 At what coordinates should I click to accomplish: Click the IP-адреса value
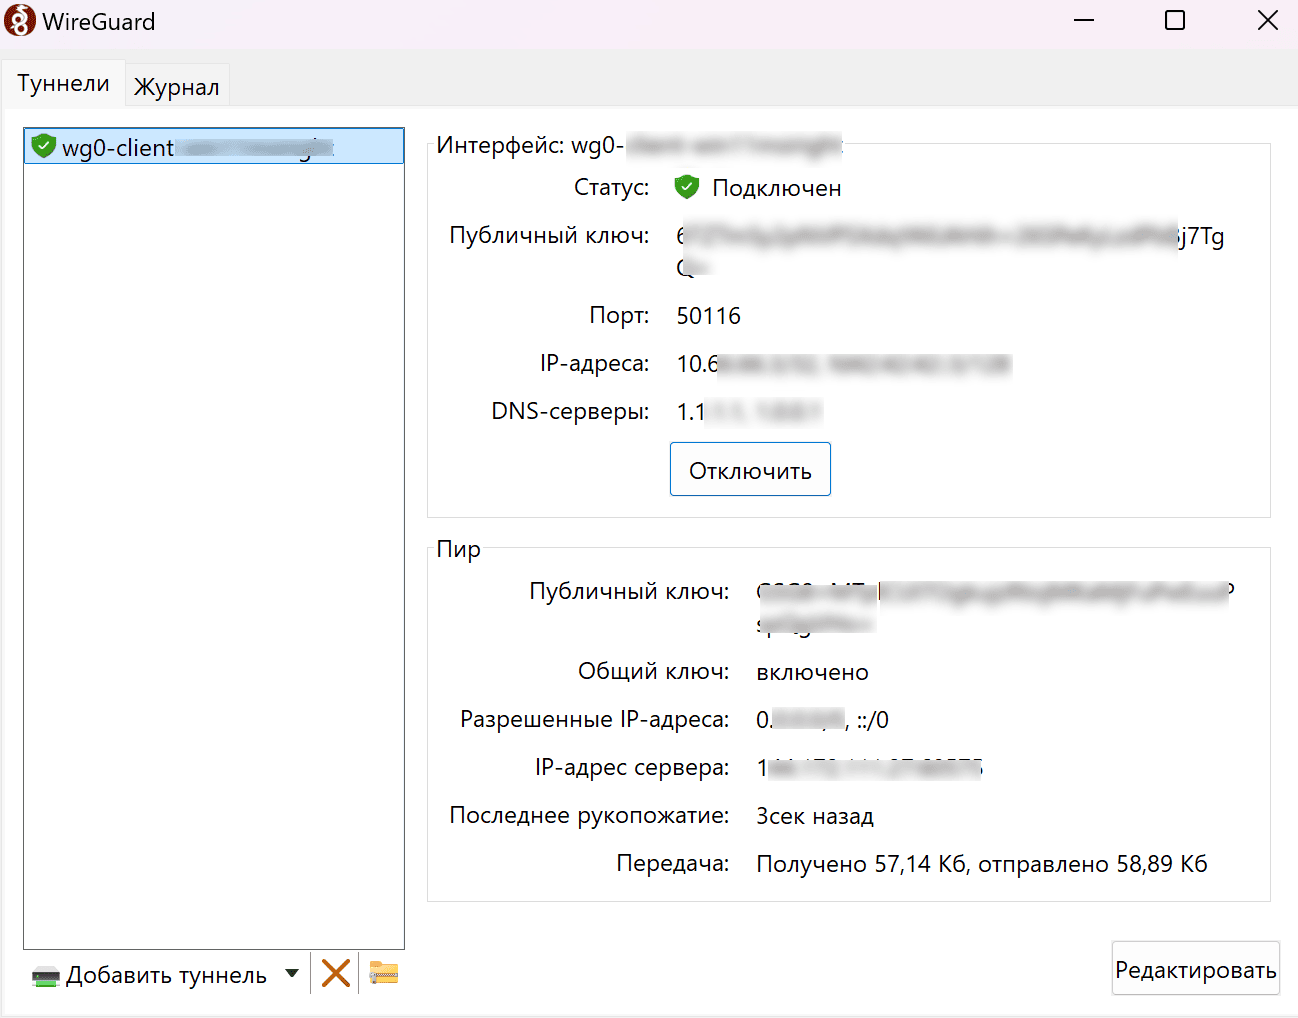pos(844,364)
